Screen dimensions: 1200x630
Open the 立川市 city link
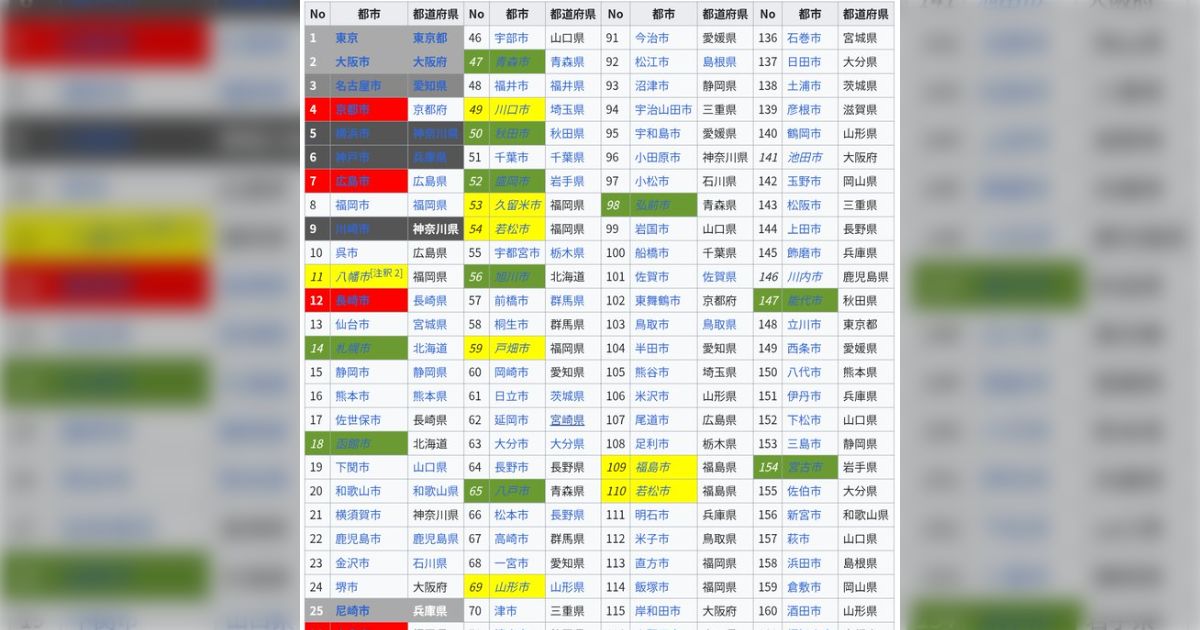(x=804, y=325)
